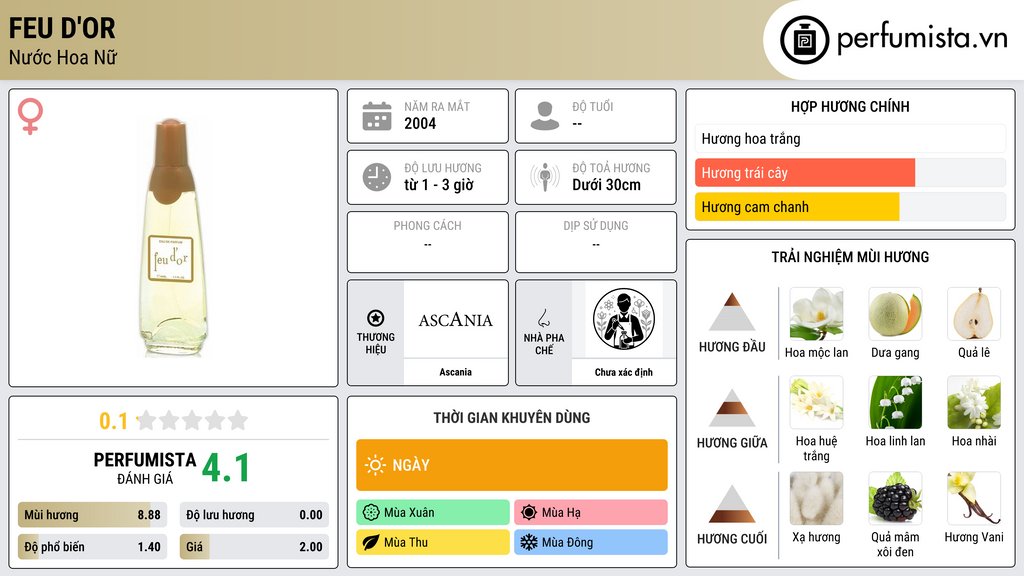Click the Nước Hoa Nữ subtitle

click(63, 57)
